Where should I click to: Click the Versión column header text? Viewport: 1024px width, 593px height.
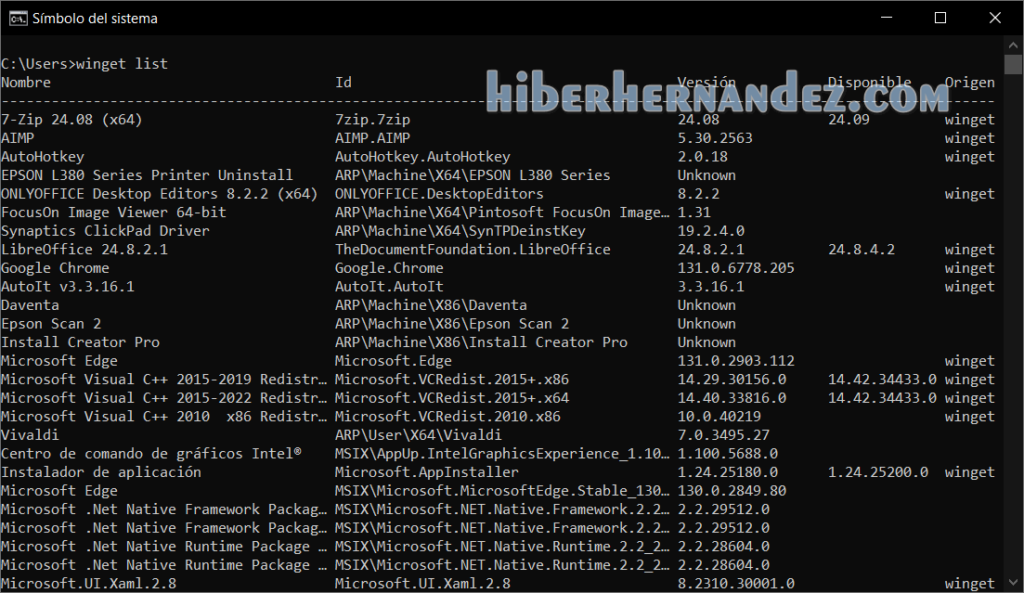pyautogui.click(x=705, y=81)
